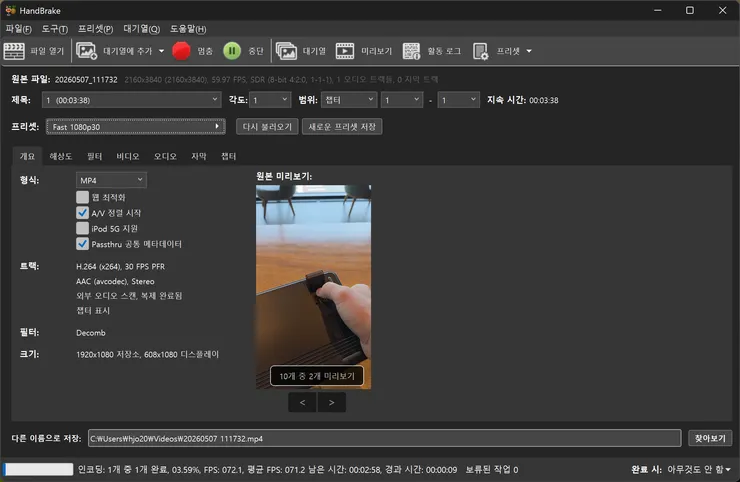Open the start chapter dropdown

[402, 100]
